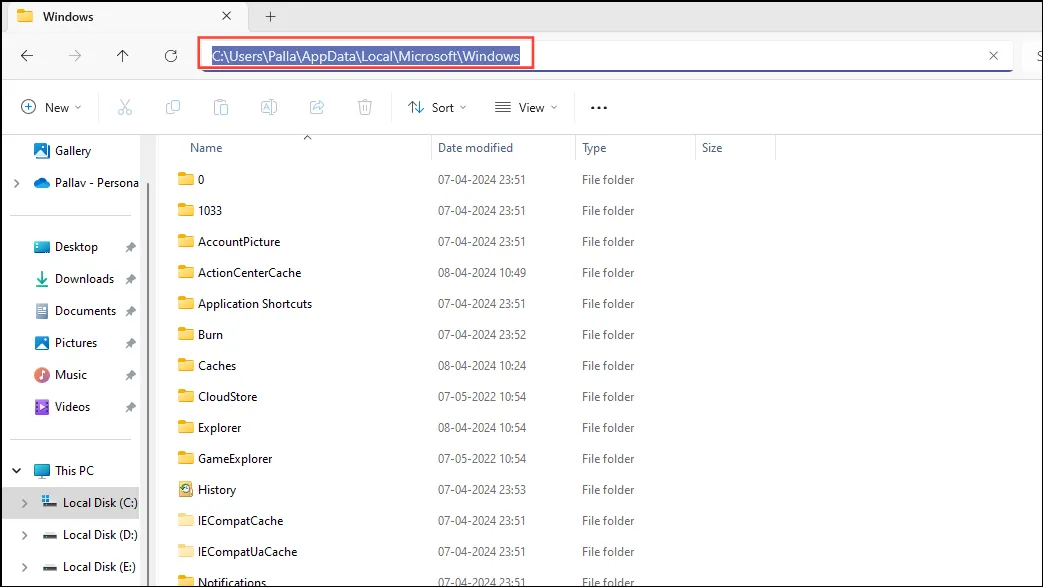Click the Cut scissors icon
The width and height of the screenshot is (1043, 587).
click(x=124, y=107)
